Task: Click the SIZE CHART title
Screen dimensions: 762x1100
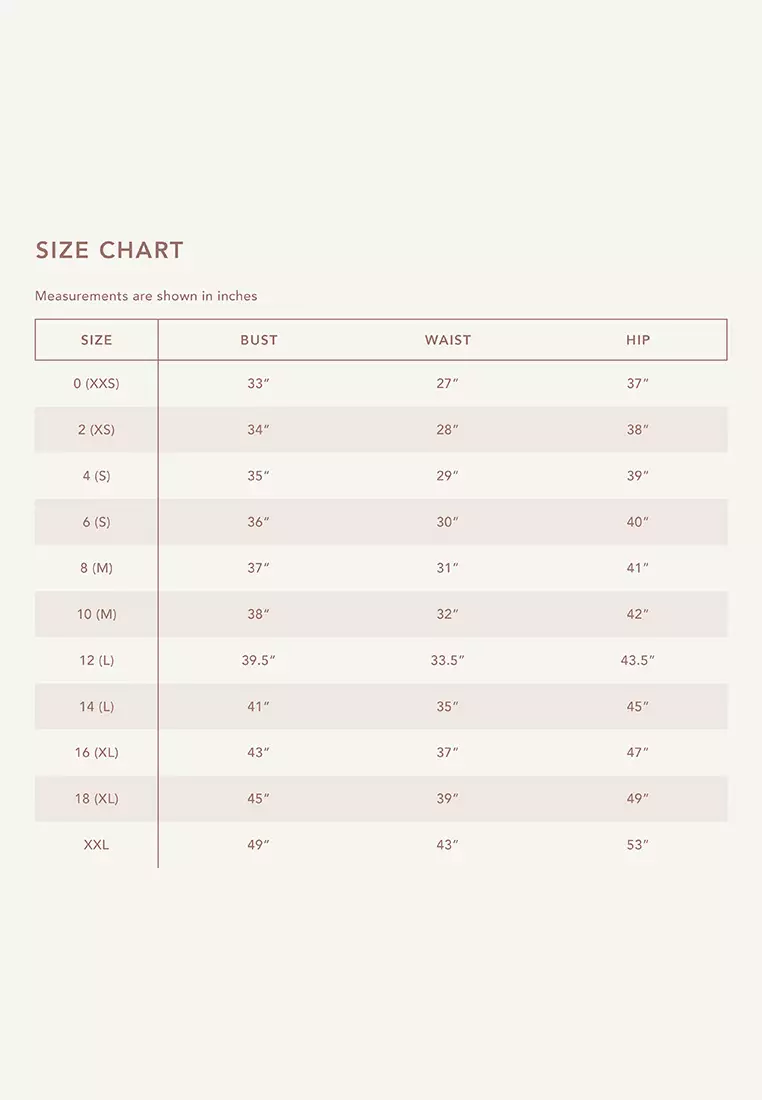Action: pos(110,250)
